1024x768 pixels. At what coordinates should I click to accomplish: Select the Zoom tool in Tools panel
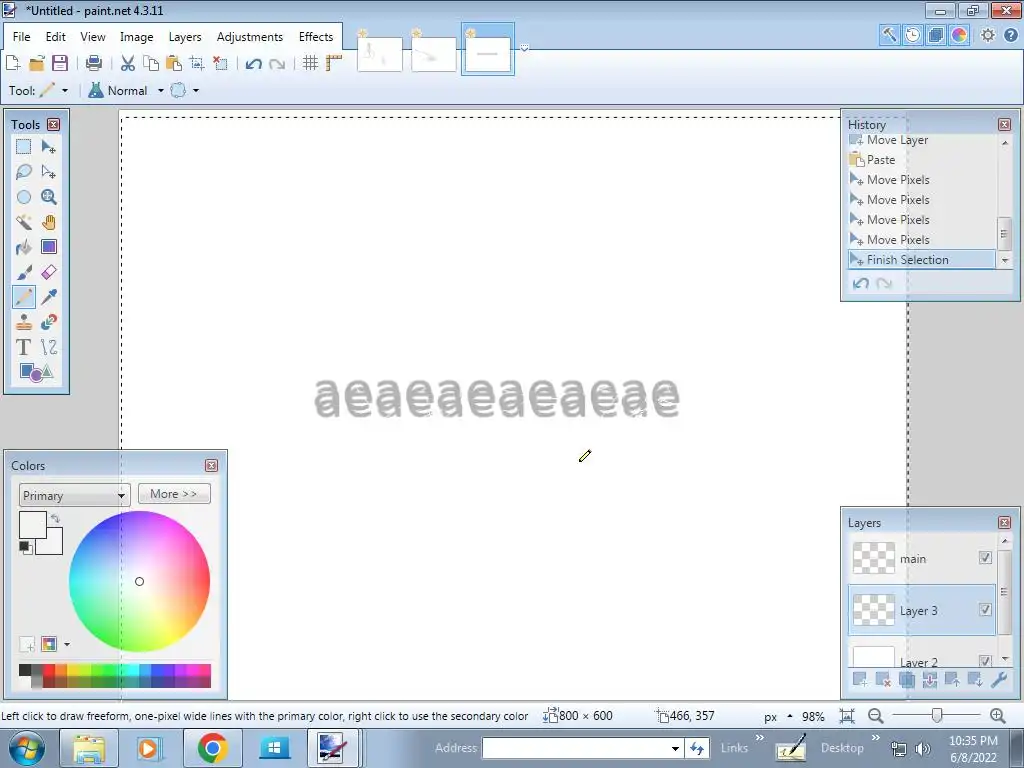(49, 197)
